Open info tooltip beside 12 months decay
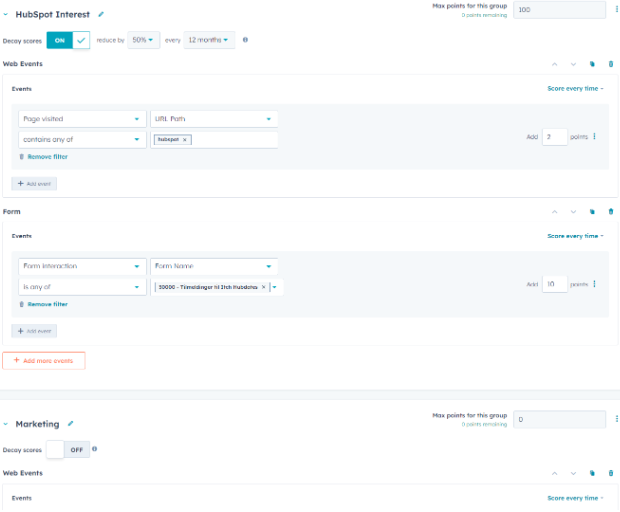Image resolution: width=620 pixels, height=512 pixels. click(x=245, y=40)
